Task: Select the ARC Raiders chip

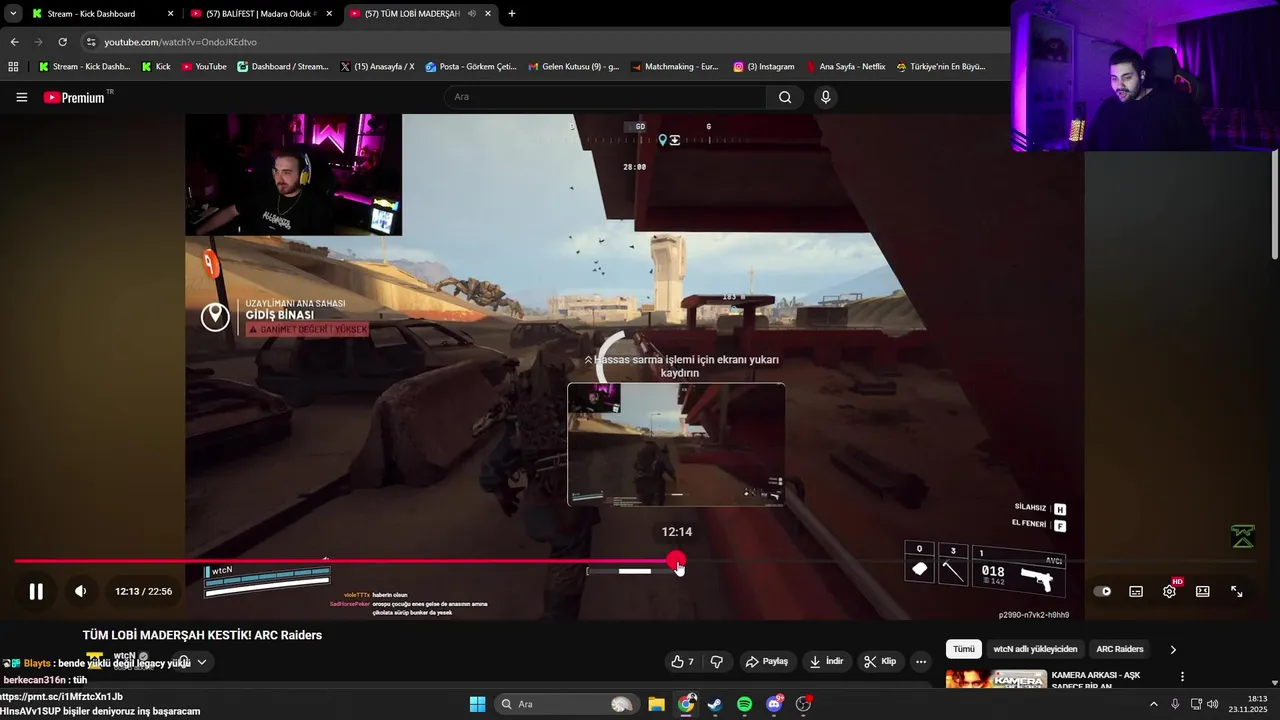Action: pyautogui.click(x=1120, y=649)
